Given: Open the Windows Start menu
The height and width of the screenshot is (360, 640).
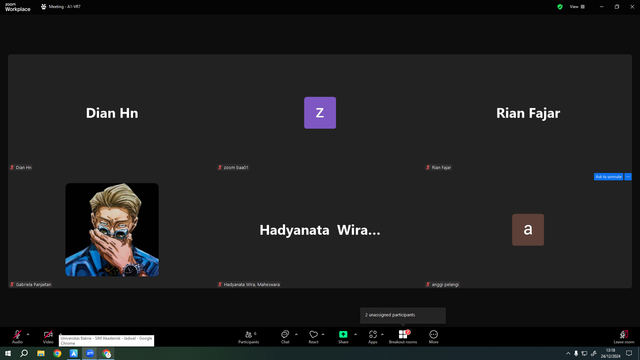Looking at the screenshot, I should point(8,353).
